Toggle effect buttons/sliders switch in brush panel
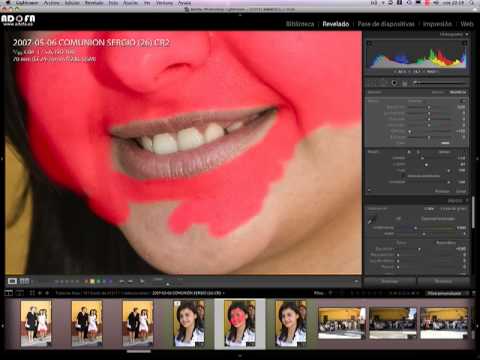This screenshot has height=360, width=480. coord(465,101)
